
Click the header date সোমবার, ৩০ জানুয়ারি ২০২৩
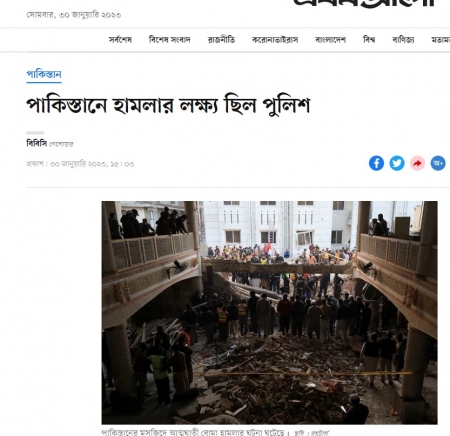click(x=74, y=15)
